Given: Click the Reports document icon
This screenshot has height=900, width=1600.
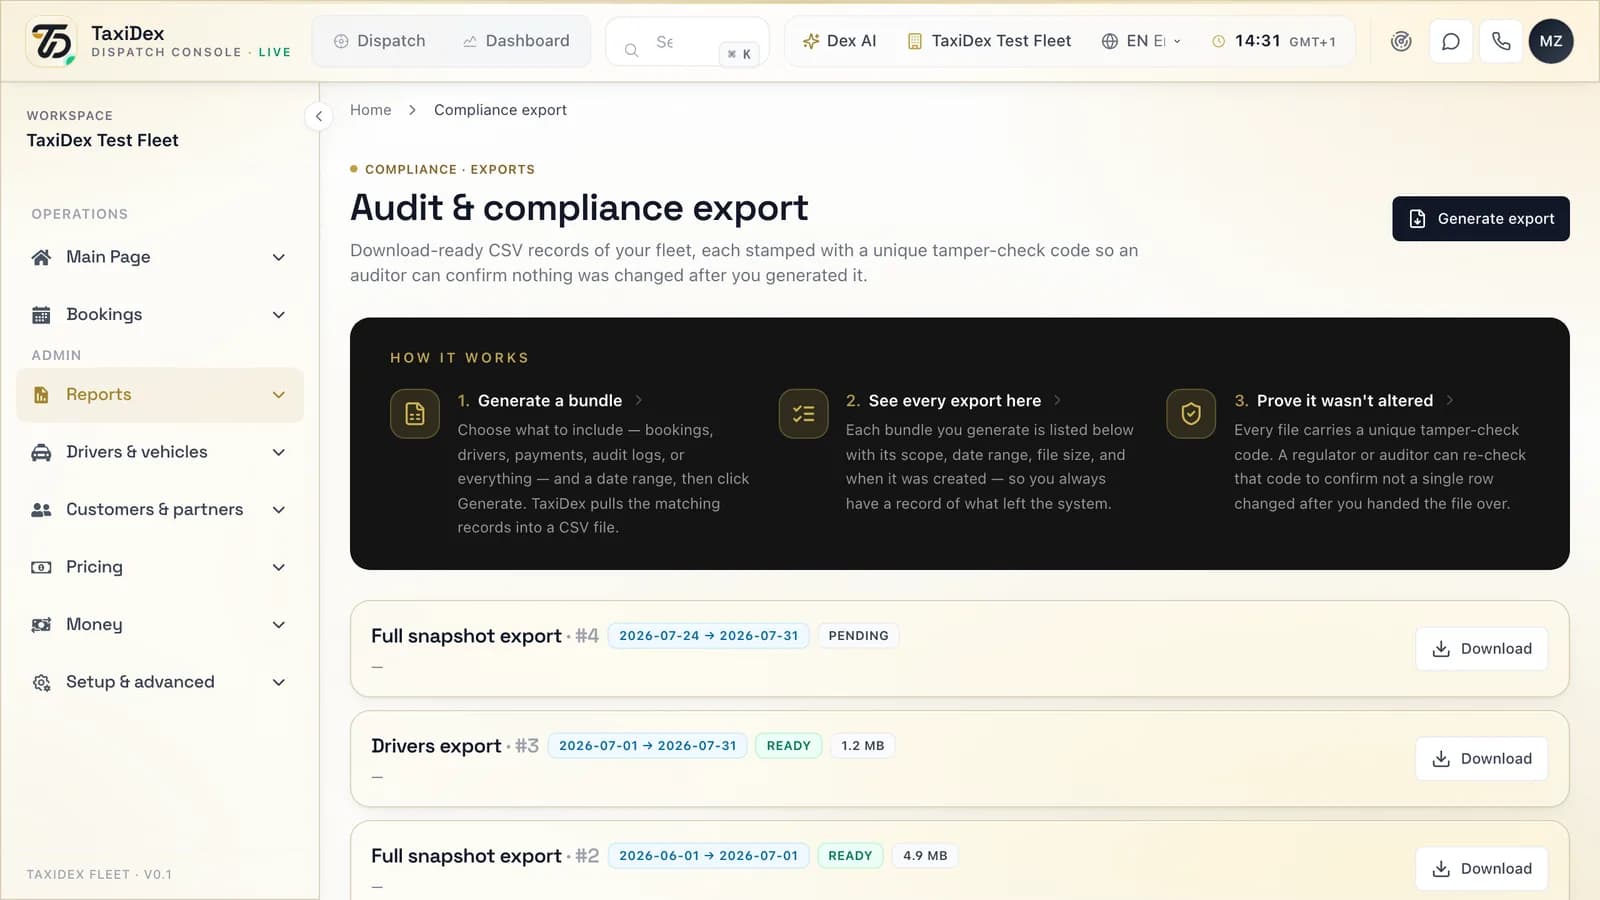Looking at the screenshot, I should tap(41, 395).
